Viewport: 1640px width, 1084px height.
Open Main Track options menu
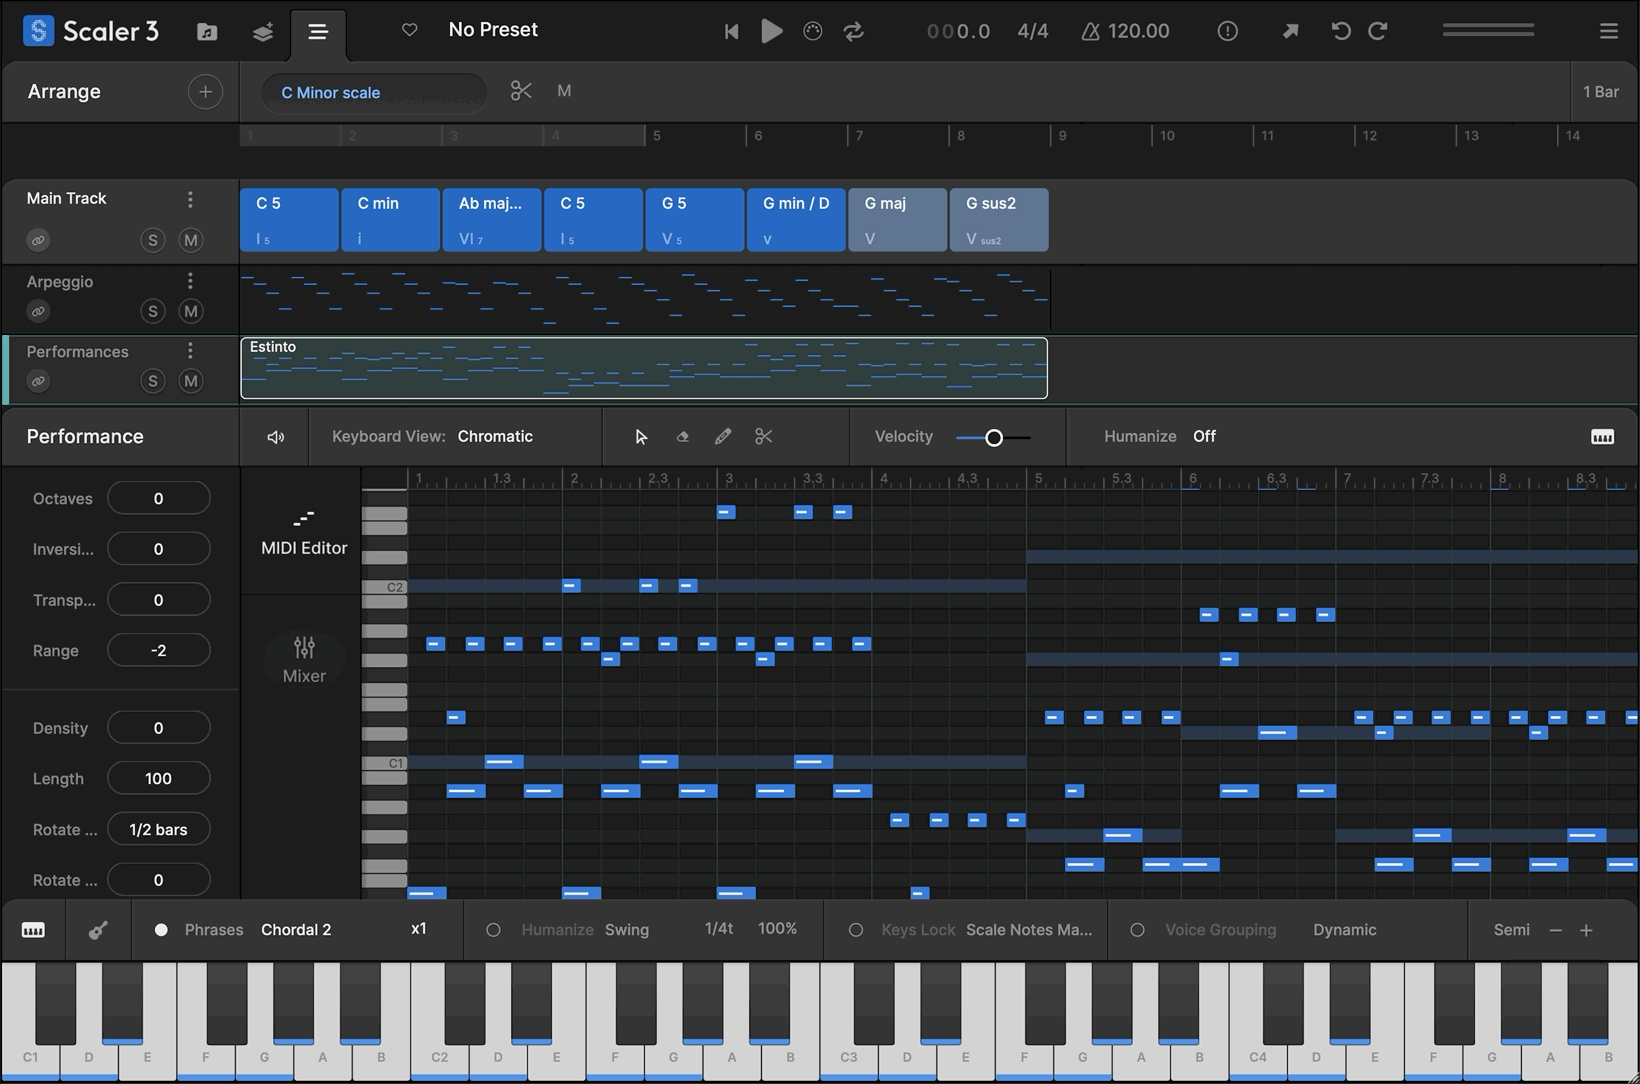190,199
